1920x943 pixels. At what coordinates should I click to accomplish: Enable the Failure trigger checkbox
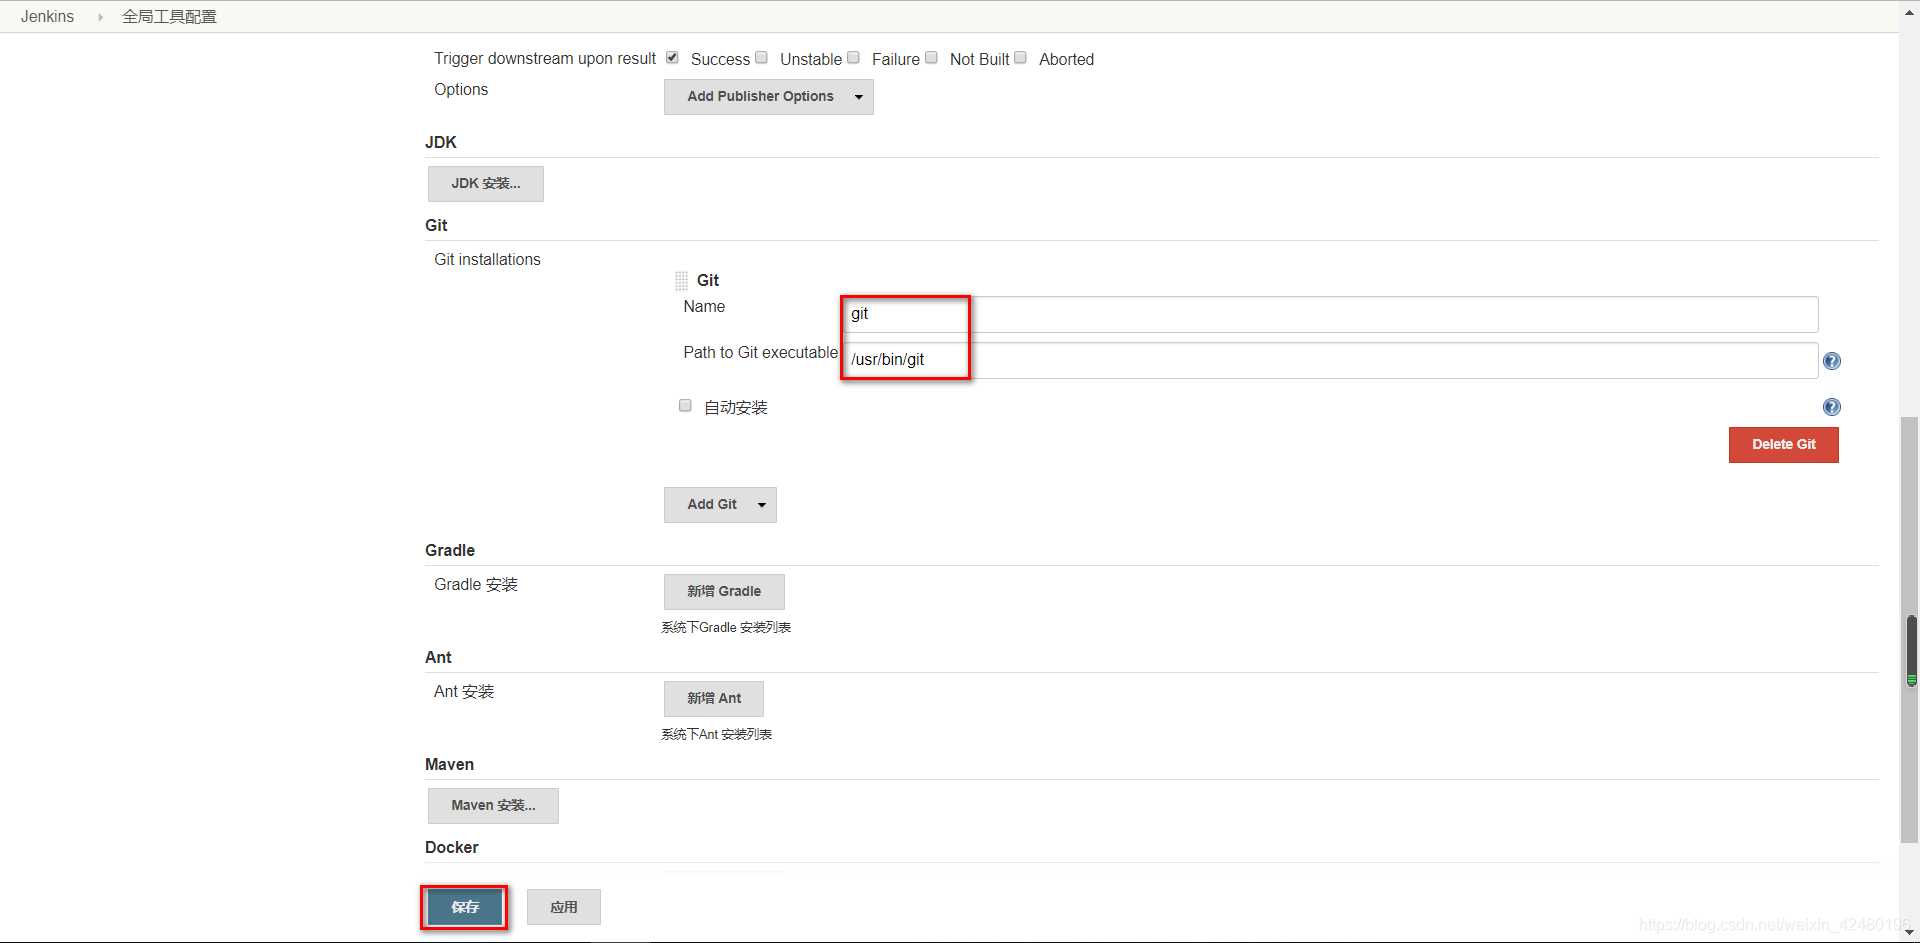[853, 57]
